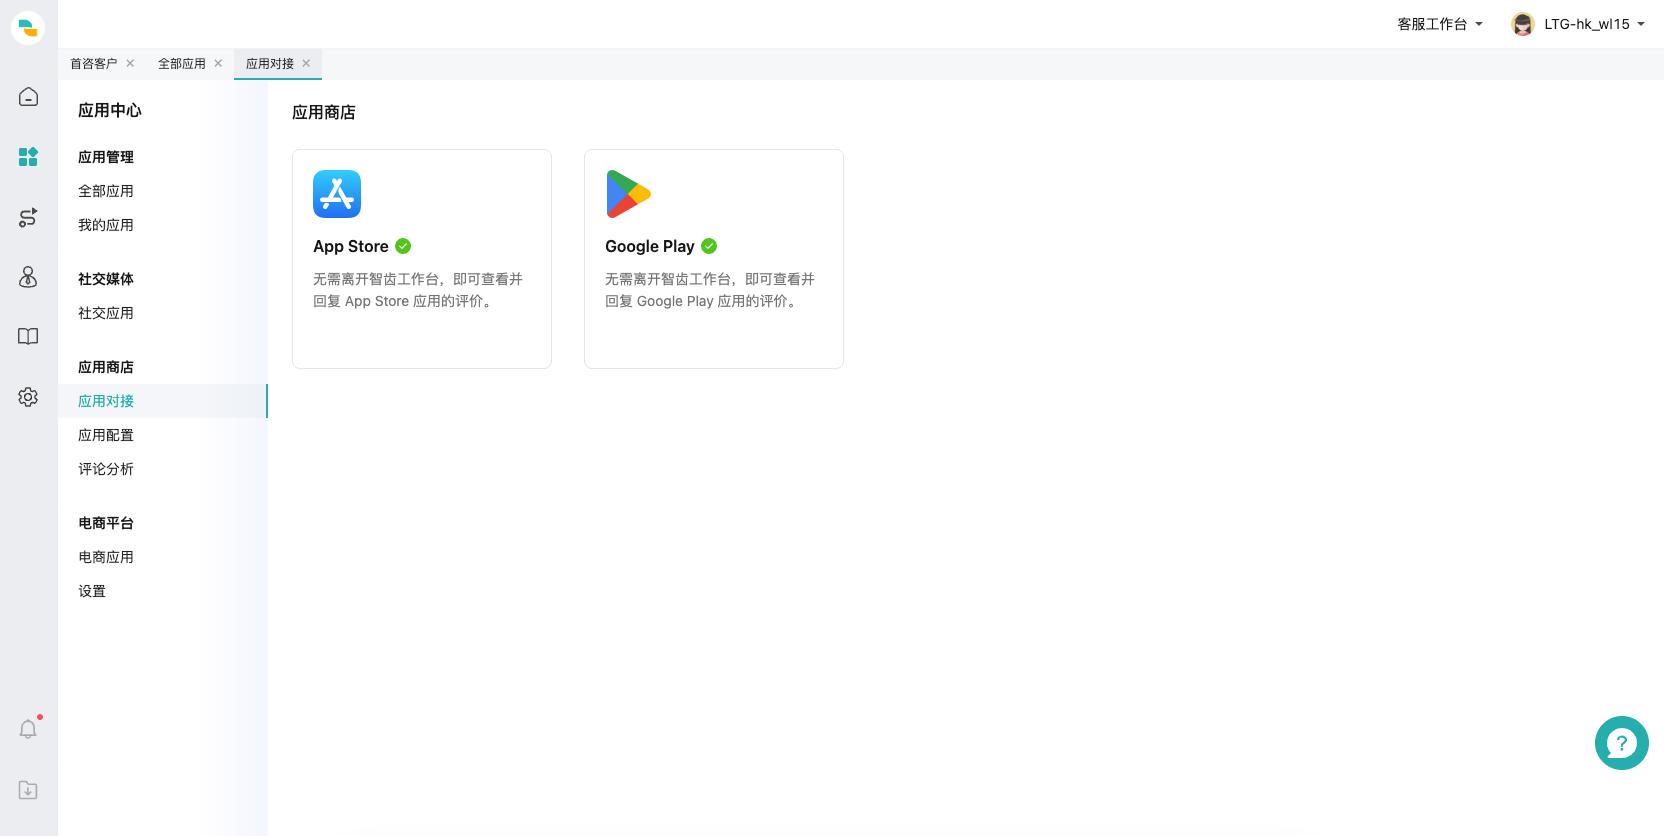Go to 我的应用 in the sidebar
Screen dimensions: 1664x836
[106, 225]
